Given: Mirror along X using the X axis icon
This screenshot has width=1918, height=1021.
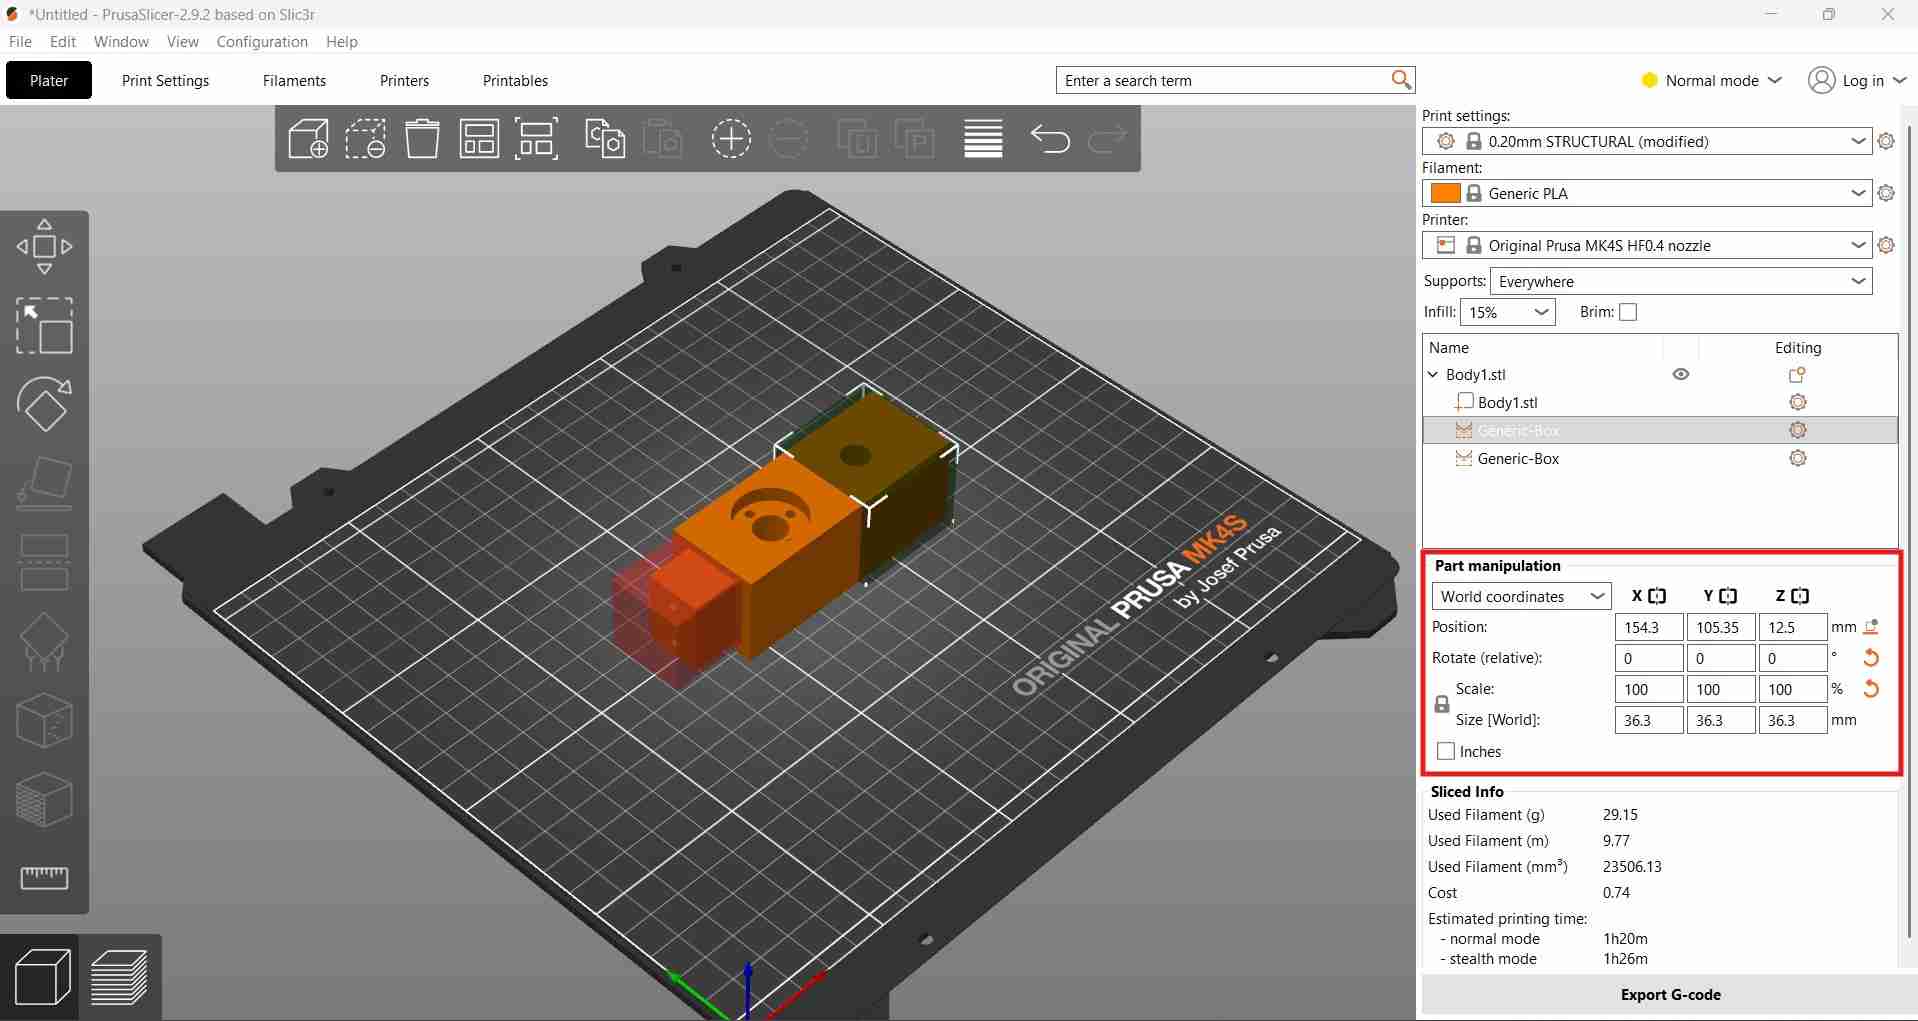Looking at the screenshot, I should 1657,596.
